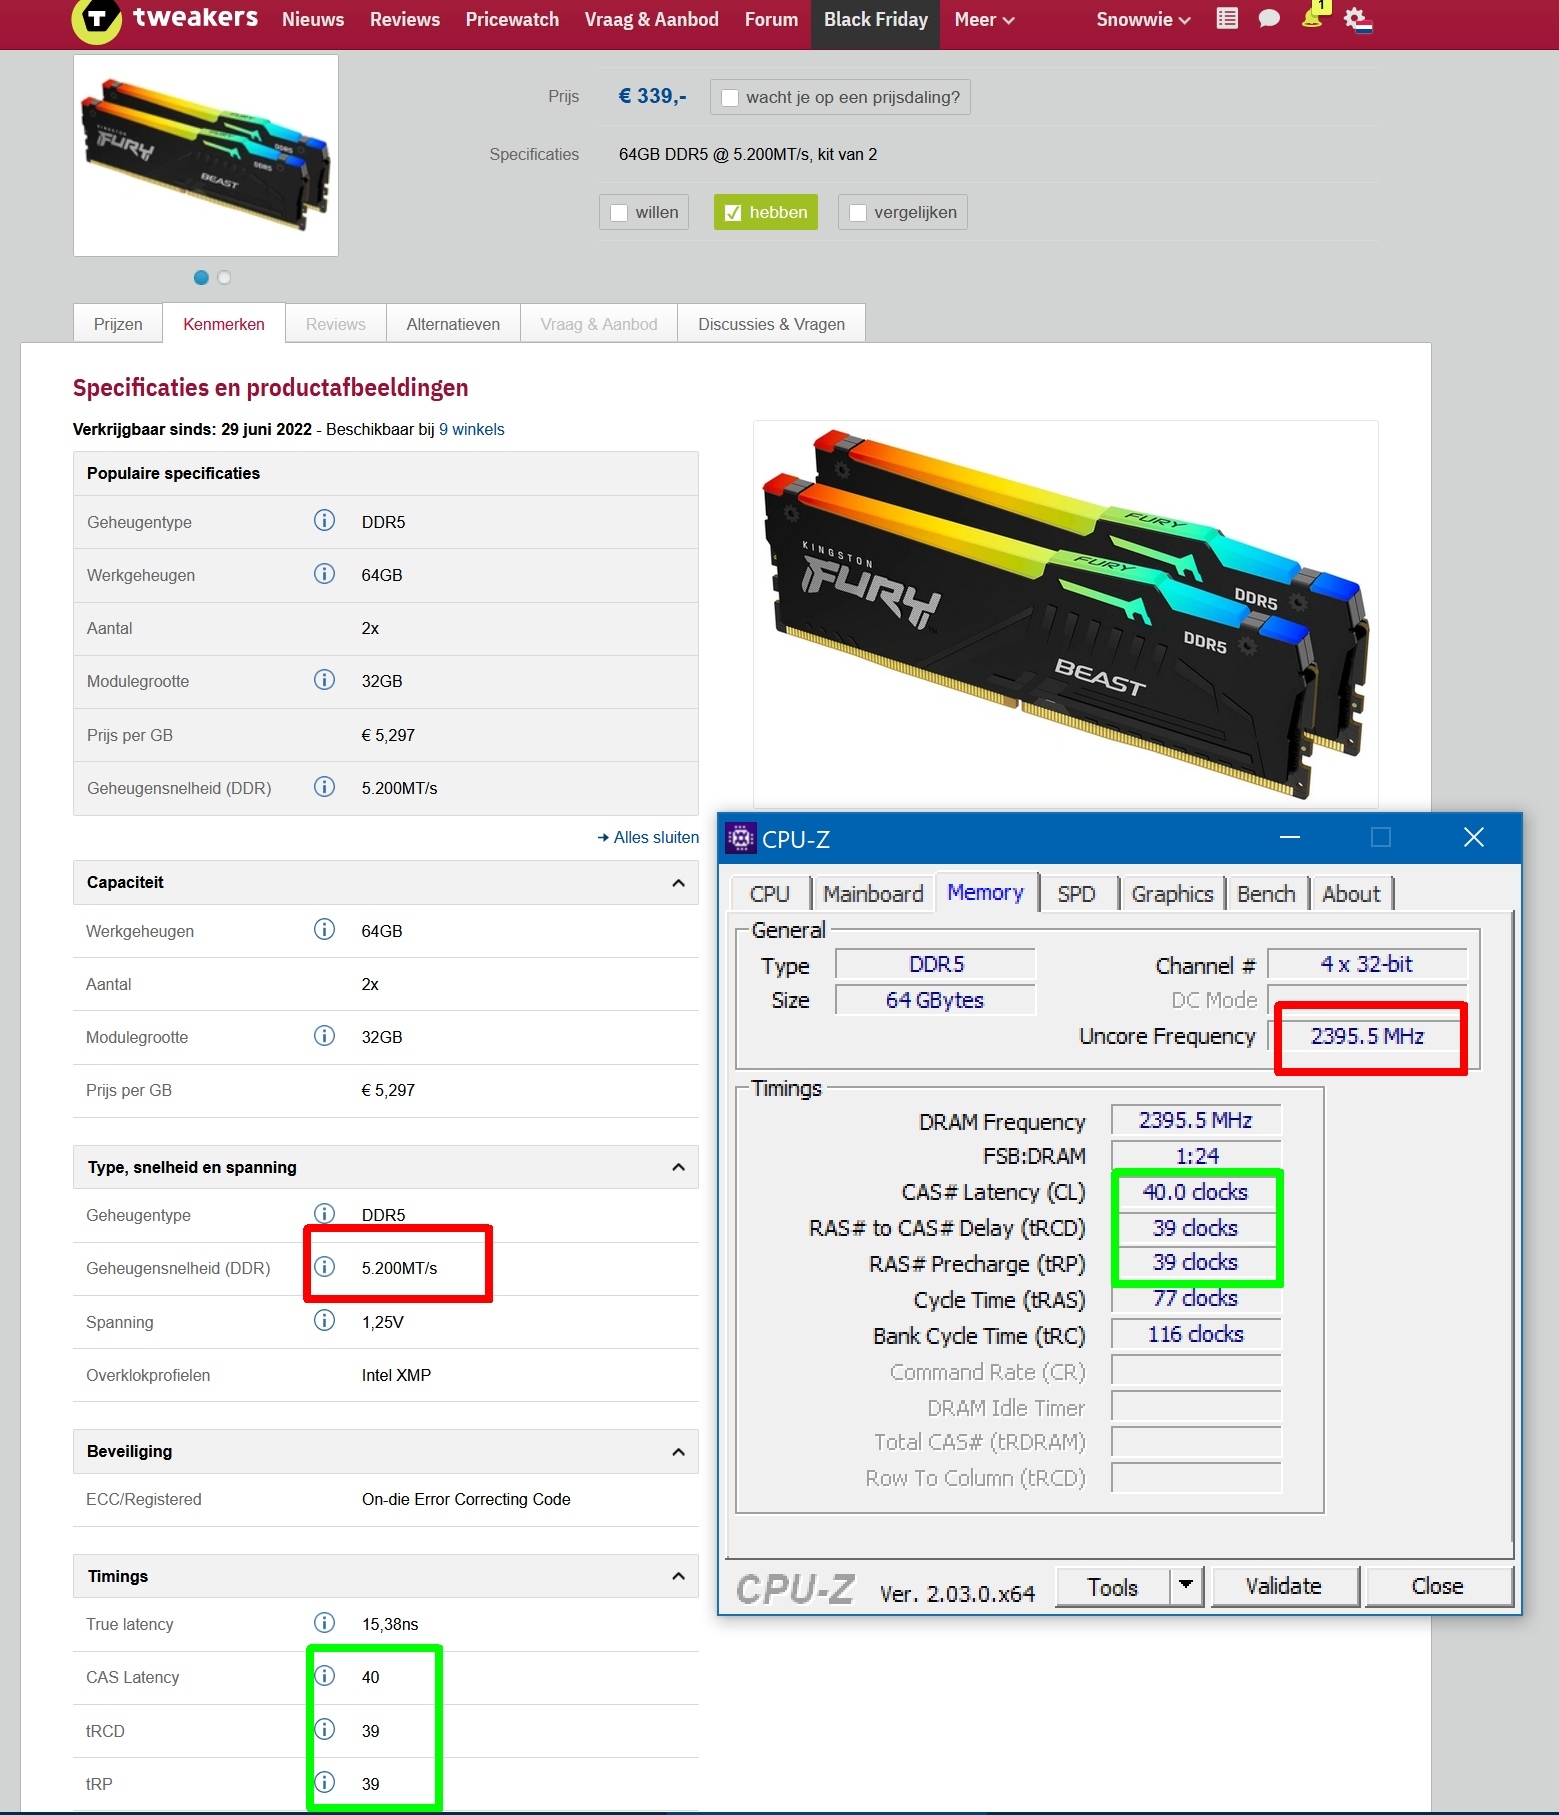The image size is (1559, 1815).
Task: Click the DRAM Frequency value field in CPU-Z
Action: click(x=1196, y=1120)
